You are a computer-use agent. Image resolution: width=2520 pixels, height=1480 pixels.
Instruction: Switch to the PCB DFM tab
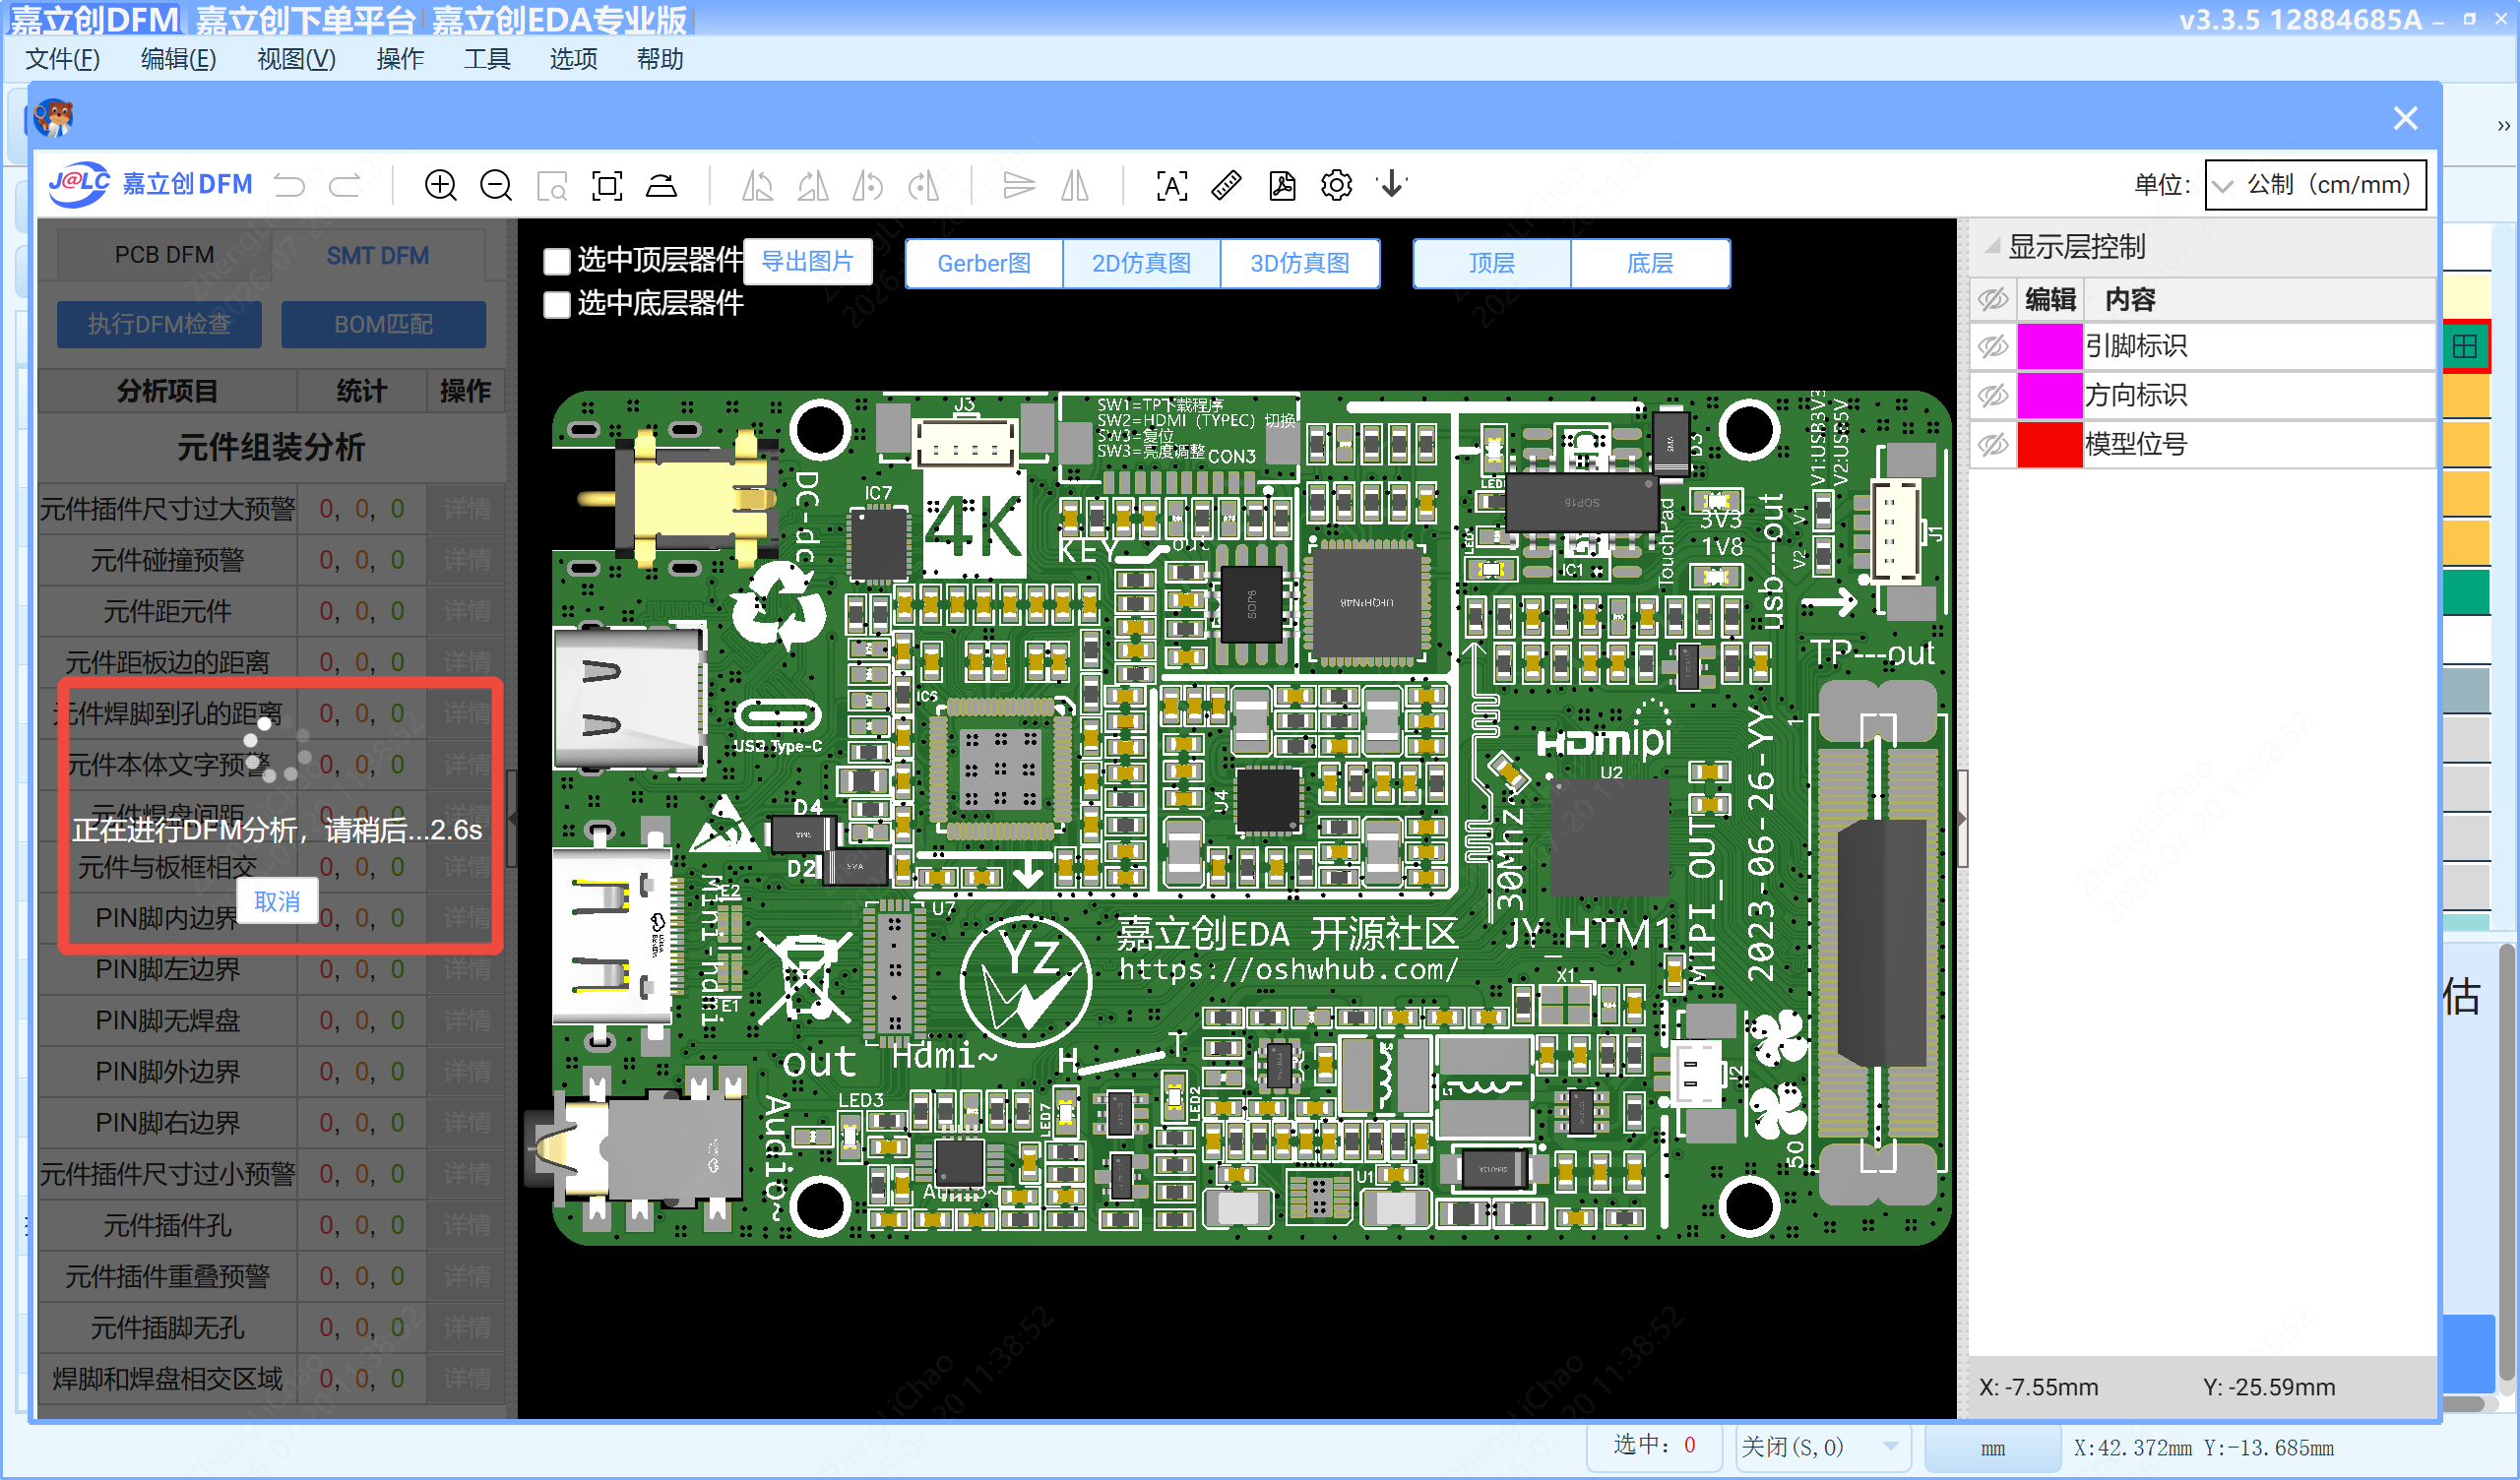[x=164, y=255]
